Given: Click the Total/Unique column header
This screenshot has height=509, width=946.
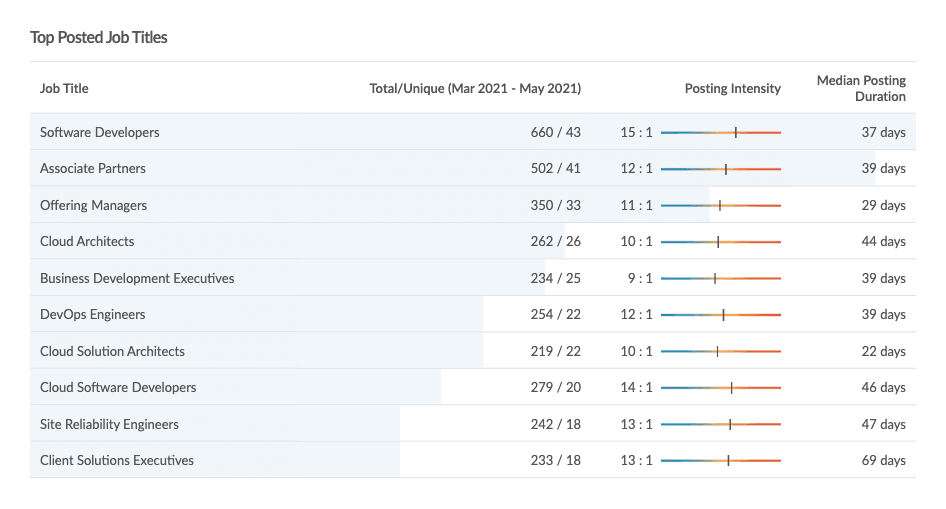Looking at the screenshot, I should pos(475,88).
